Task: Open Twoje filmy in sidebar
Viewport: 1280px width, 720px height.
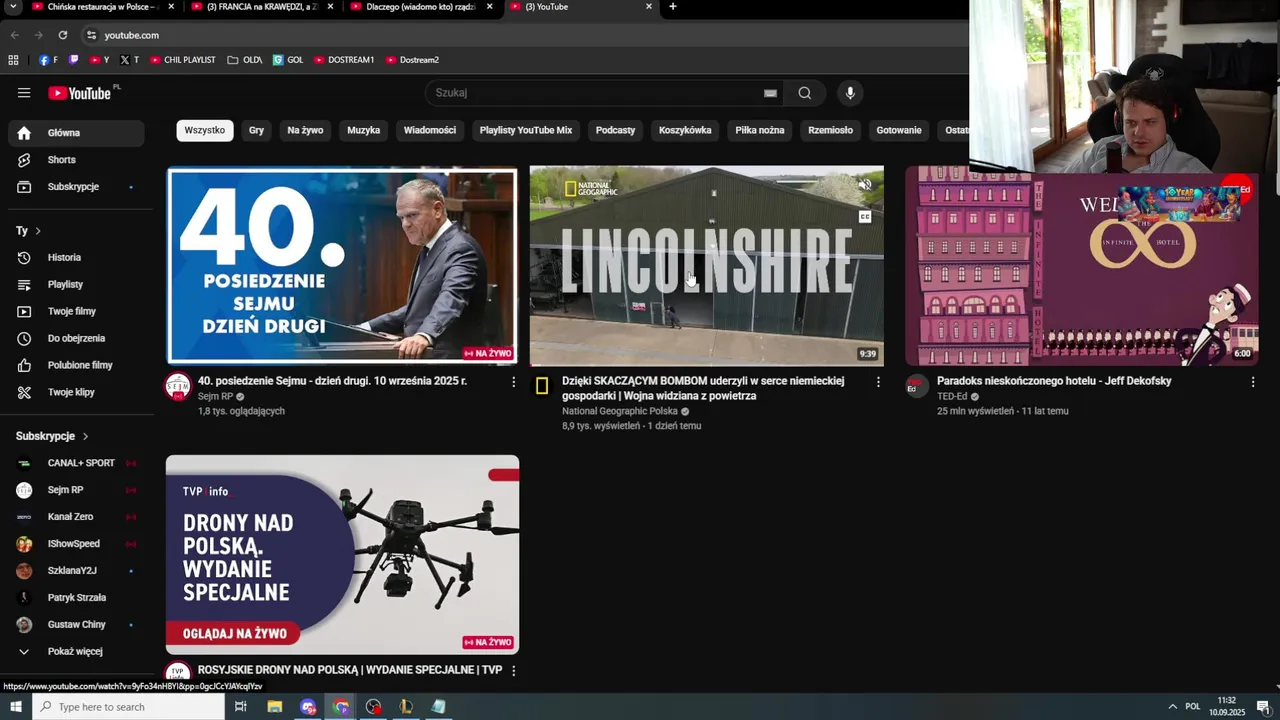Action: 77,312
